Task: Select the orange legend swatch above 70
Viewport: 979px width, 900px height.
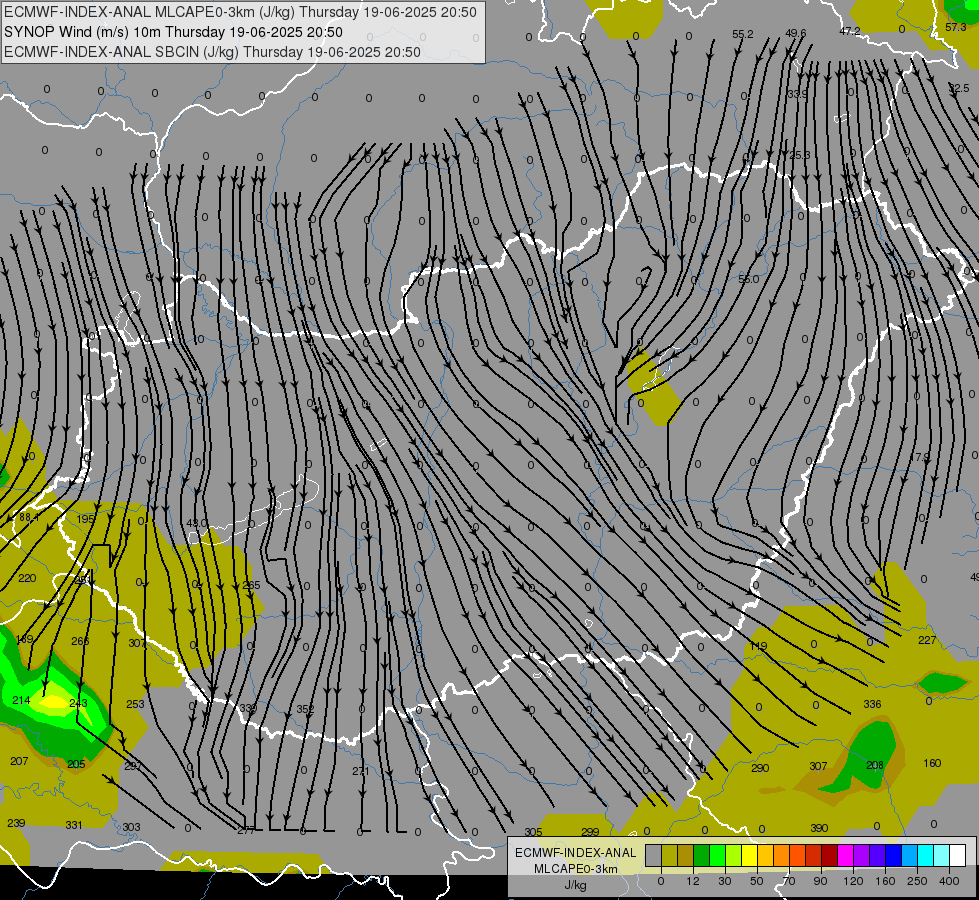Action: coord(782,855)
